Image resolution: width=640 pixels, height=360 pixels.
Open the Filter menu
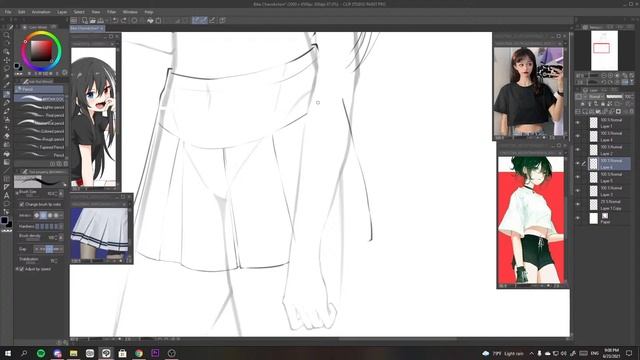tap(111, 12)
